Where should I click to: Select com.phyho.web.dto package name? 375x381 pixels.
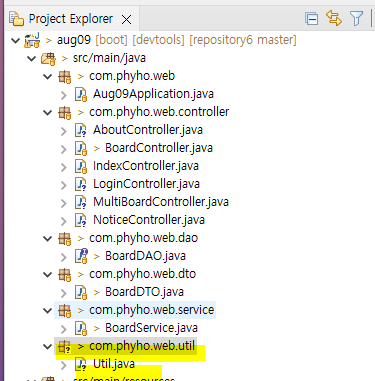click(142, 274)
